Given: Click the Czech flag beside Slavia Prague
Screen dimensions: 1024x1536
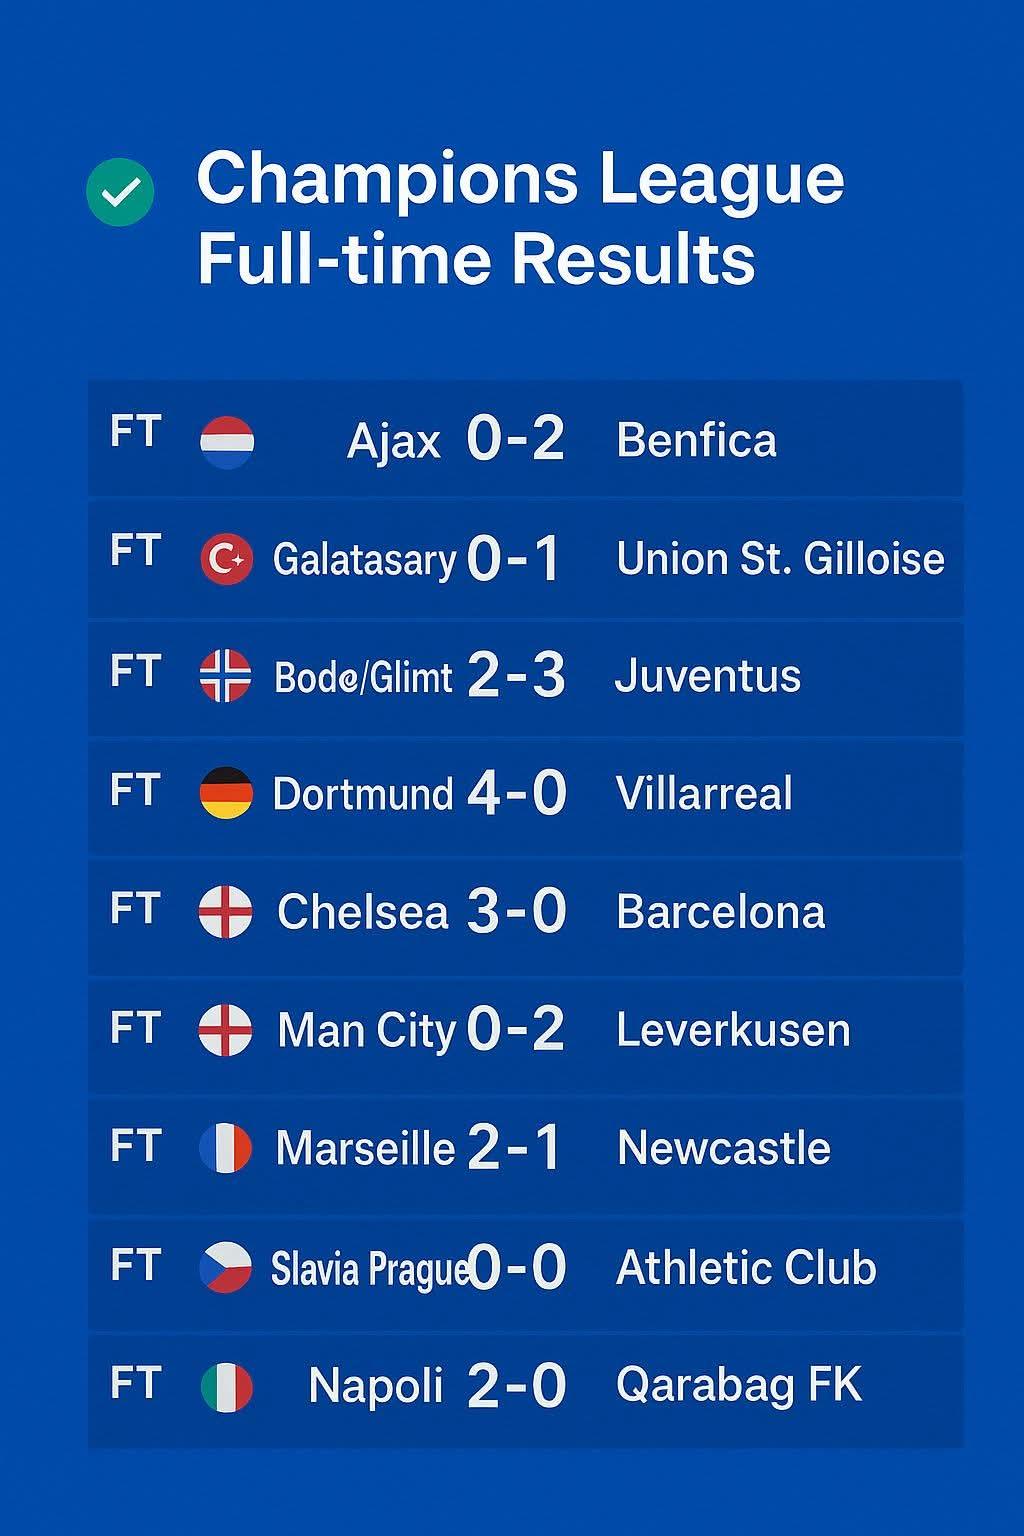Looking at the screenshot, I should click(226, 1267).
